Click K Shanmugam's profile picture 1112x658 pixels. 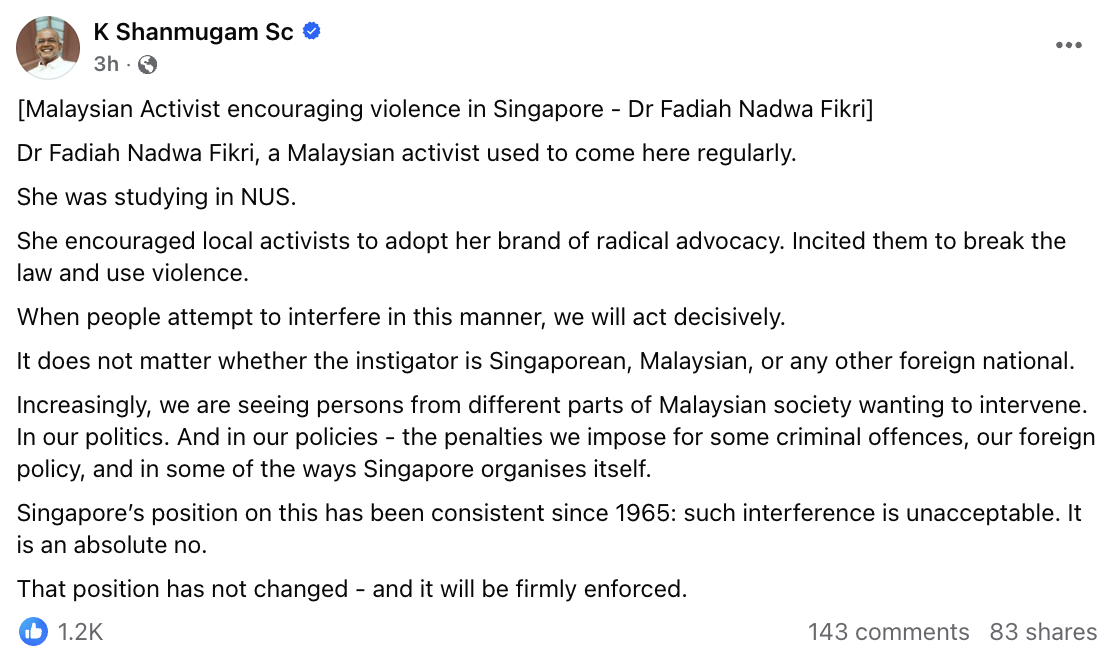[x=48, y=47]
